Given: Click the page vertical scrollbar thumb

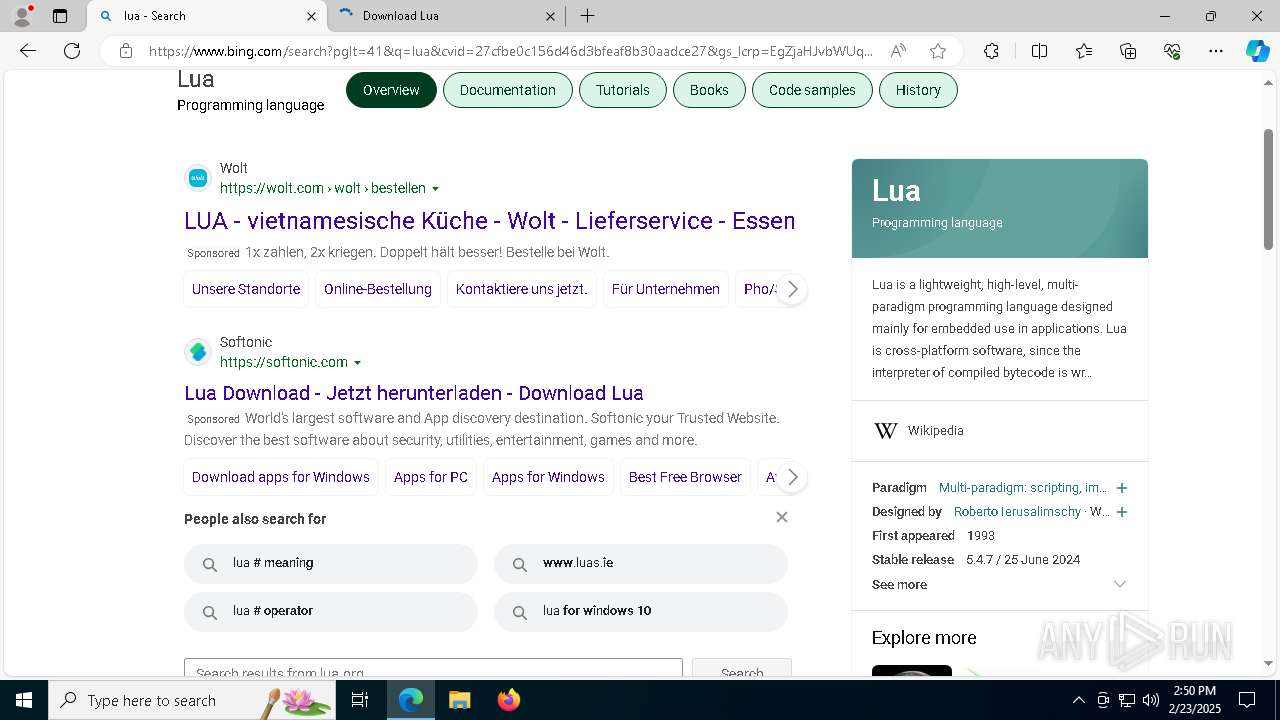Looking at the screenshot, I should point(1268,190).
